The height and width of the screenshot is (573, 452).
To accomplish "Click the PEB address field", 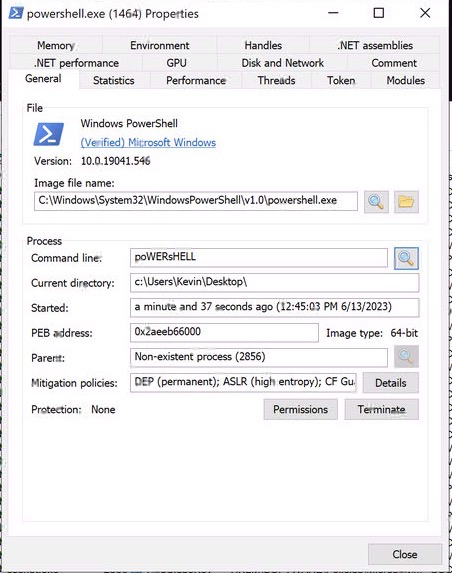I will pyautogui.click(x=224, y=333).
